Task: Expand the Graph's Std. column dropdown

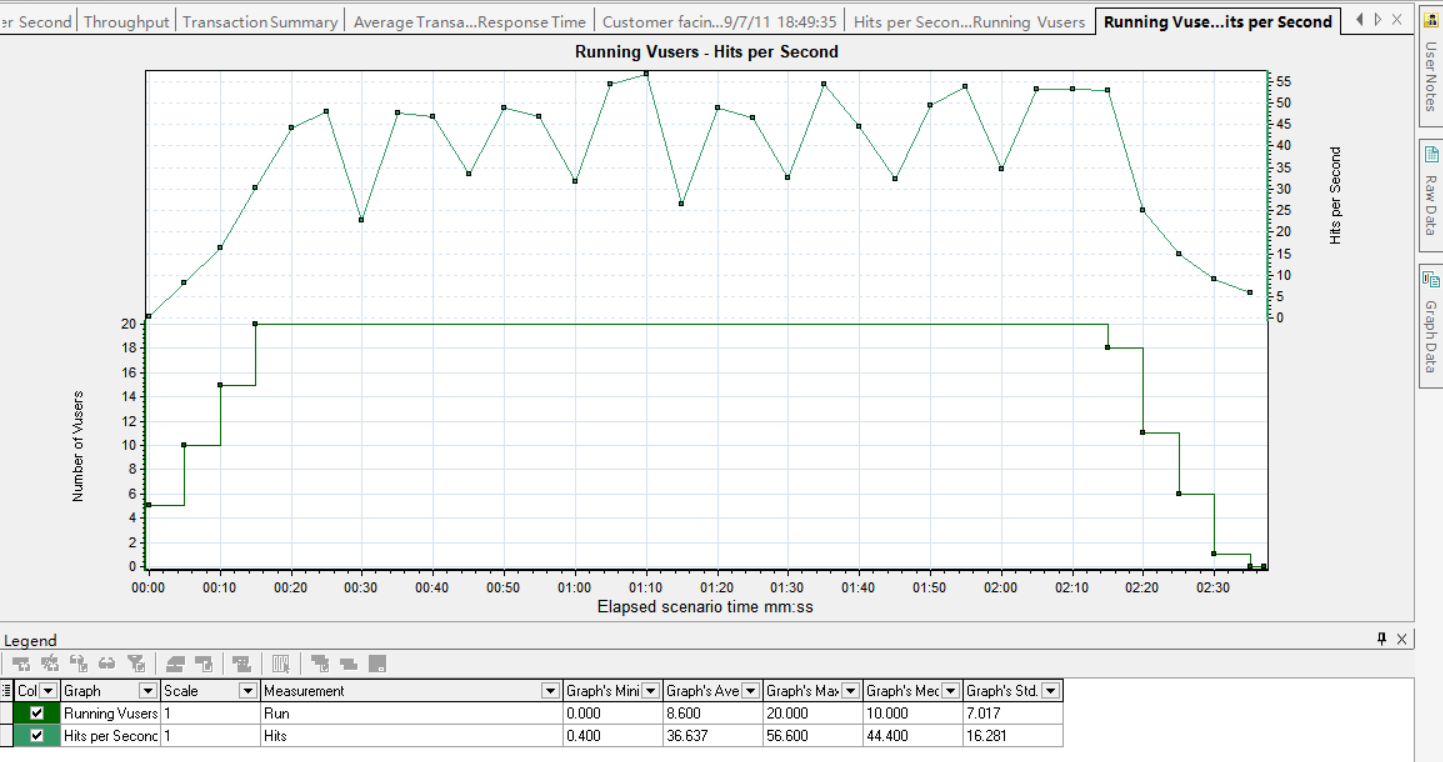Action: (x=1050, y=691)
